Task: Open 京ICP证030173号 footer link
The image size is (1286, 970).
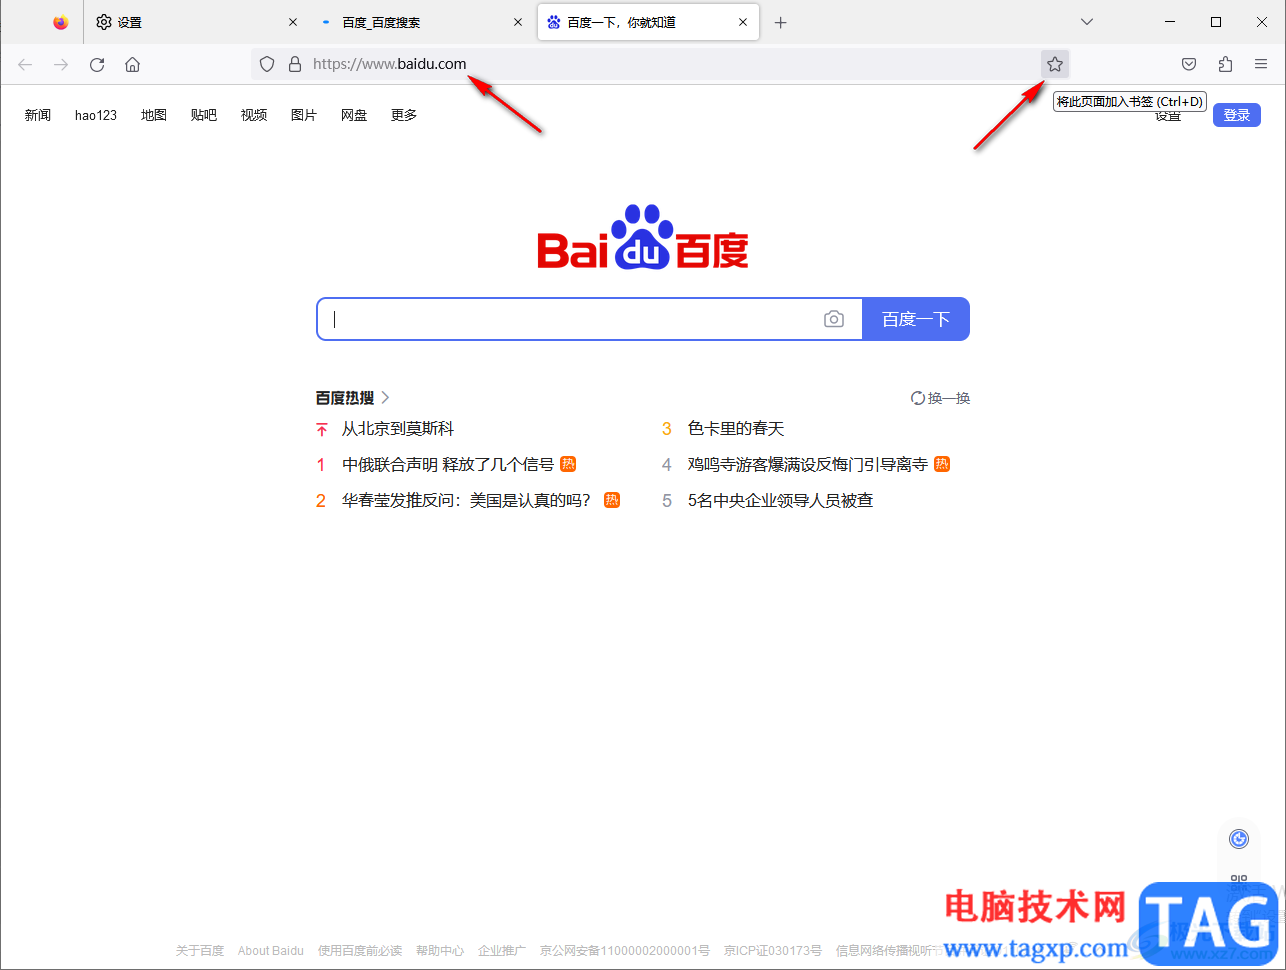Action: 773,951
